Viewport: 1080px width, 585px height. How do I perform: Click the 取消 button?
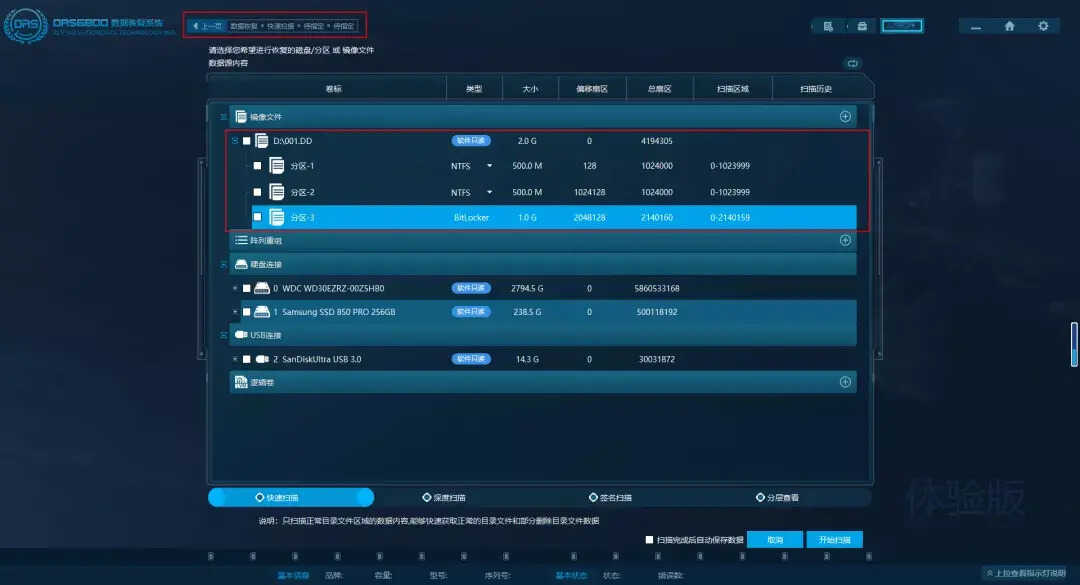pyautogui.click(x=775, y=540)
